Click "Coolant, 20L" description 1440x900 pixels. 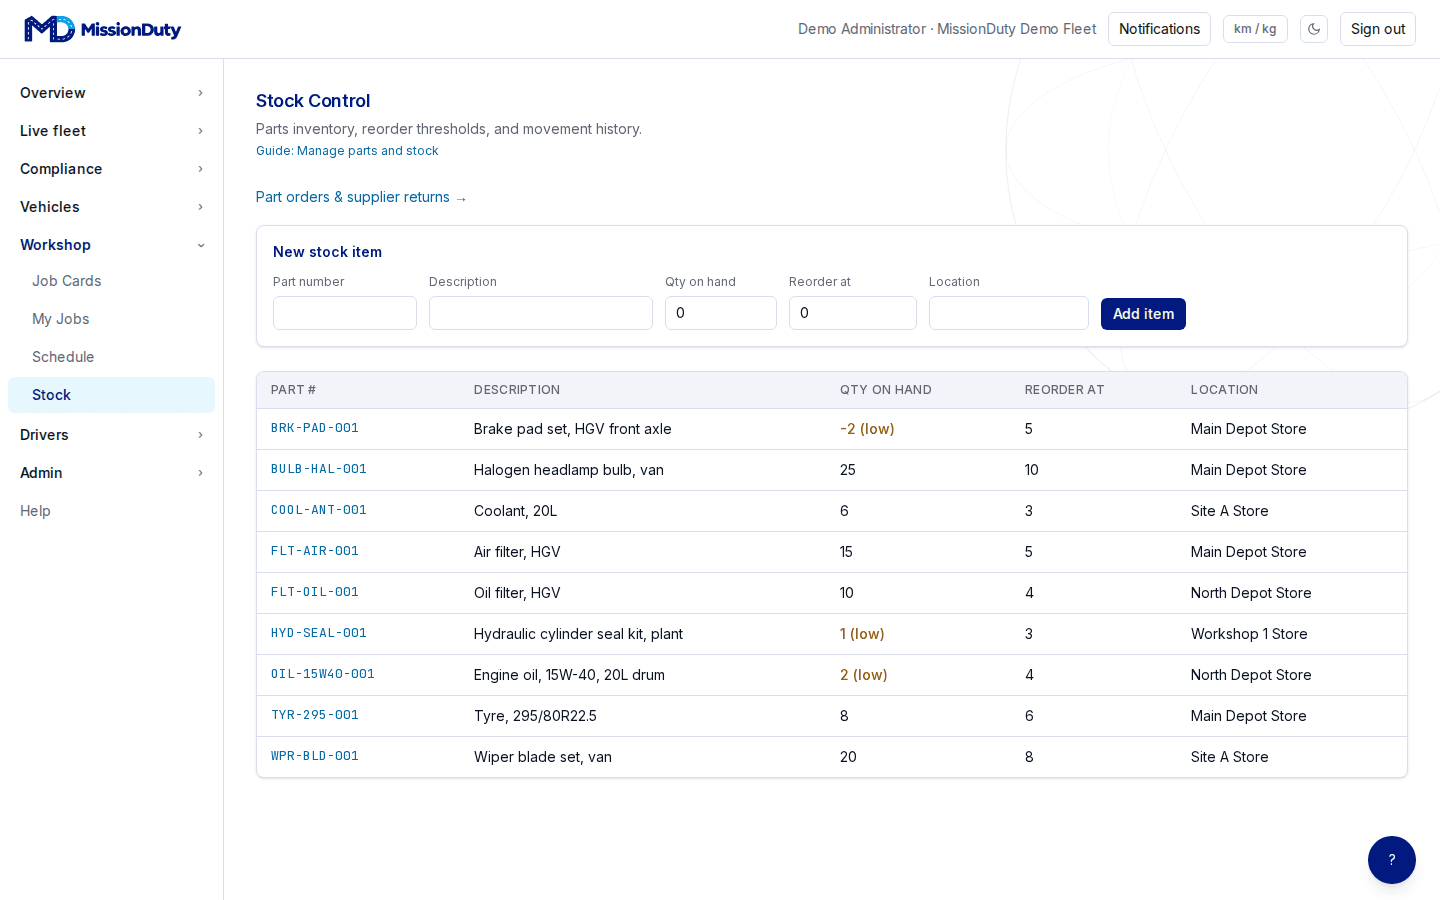515,511
